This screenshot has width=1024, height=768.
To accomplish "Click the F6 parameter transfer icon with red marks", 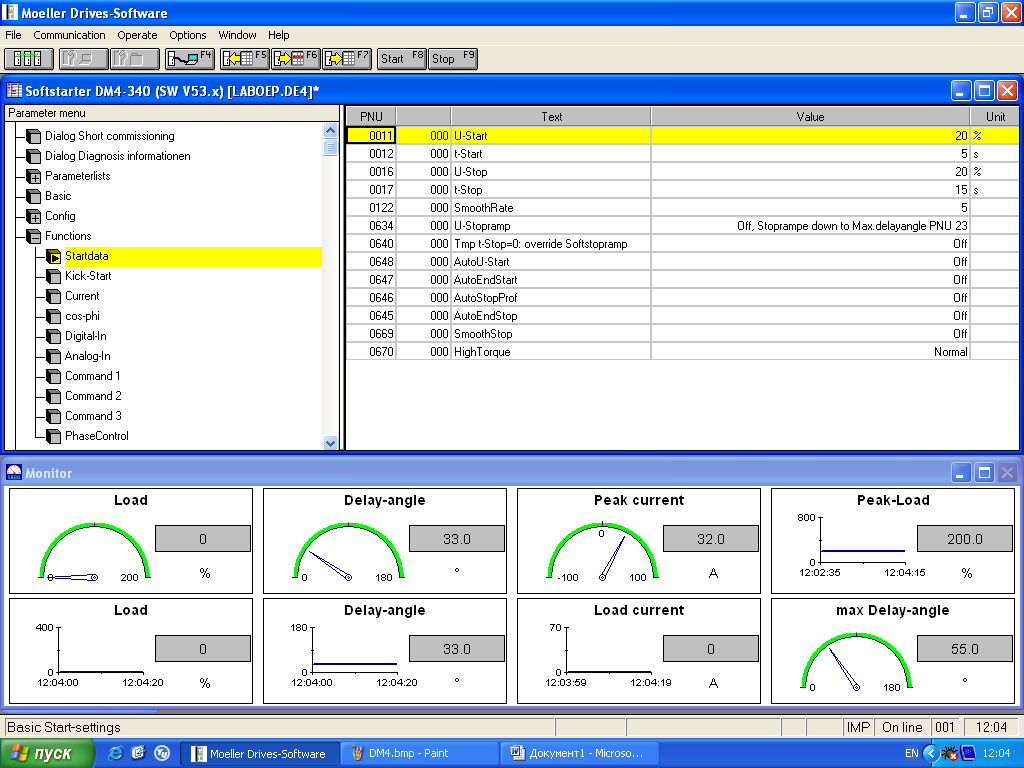I will tap(295, 59).
